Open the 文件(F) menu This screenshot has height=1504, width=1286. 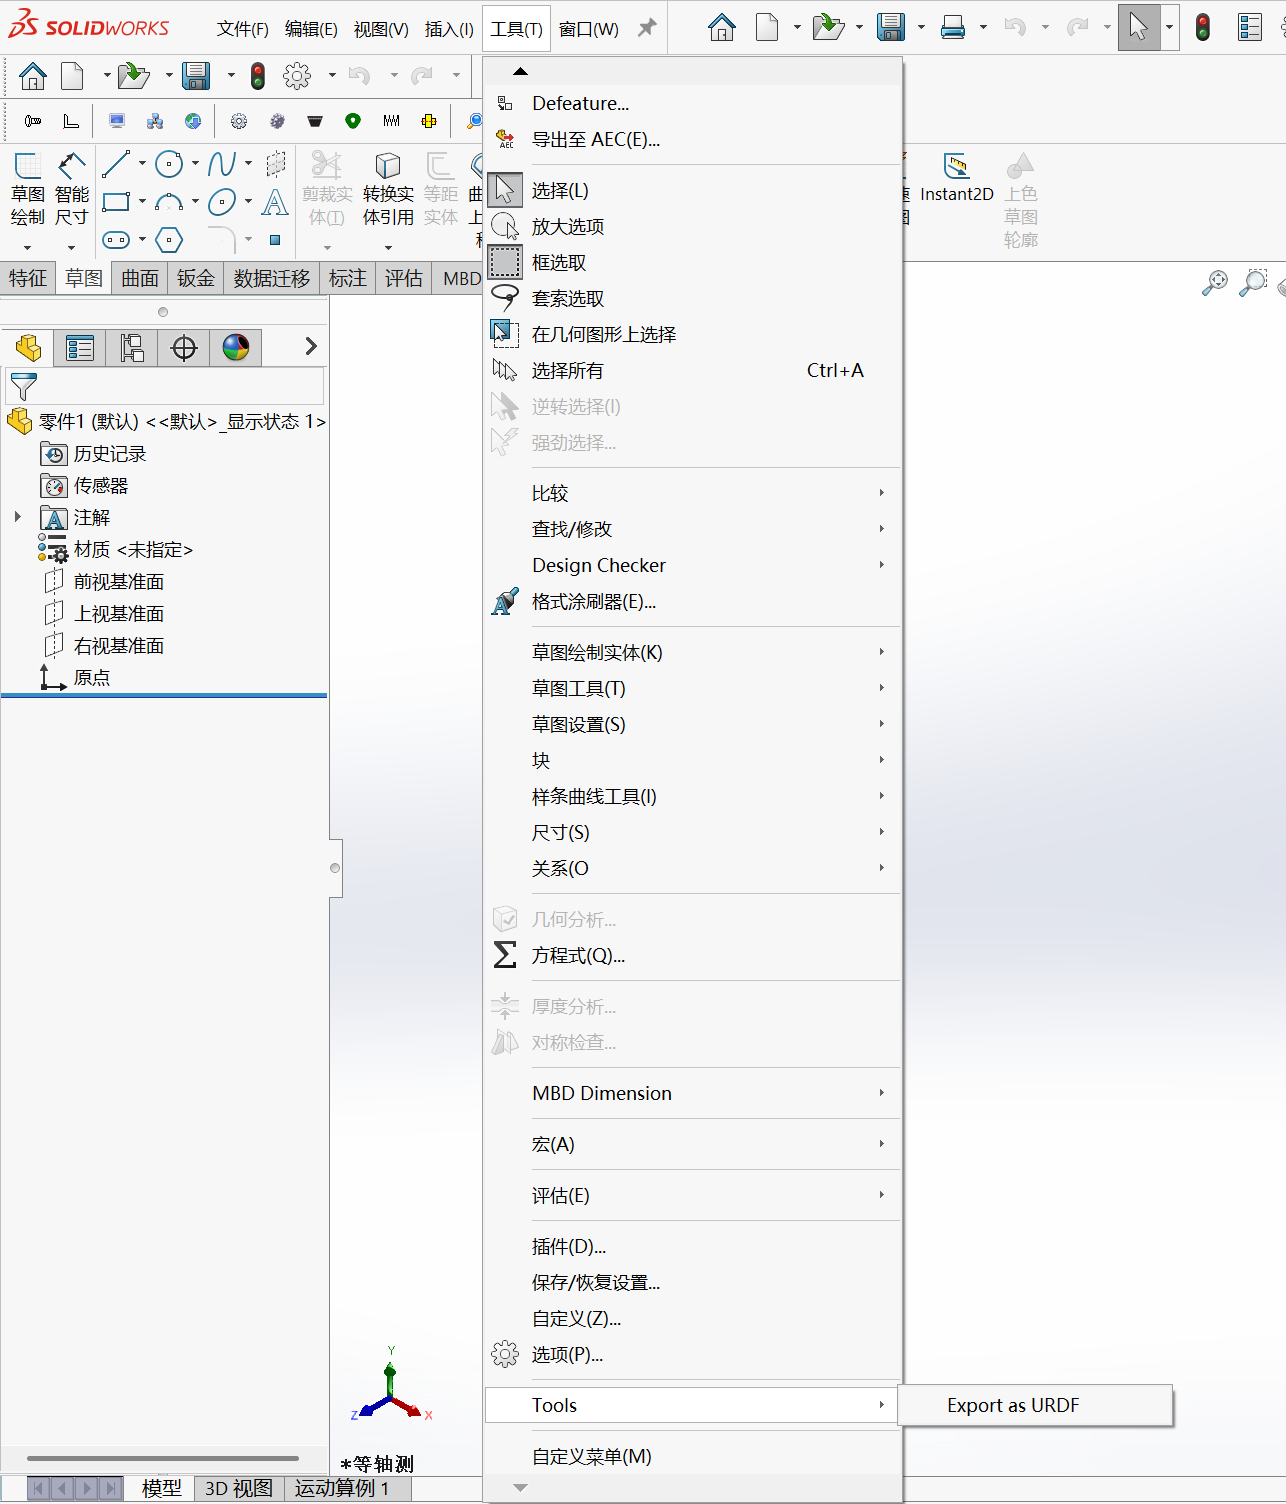coord(243,29)
